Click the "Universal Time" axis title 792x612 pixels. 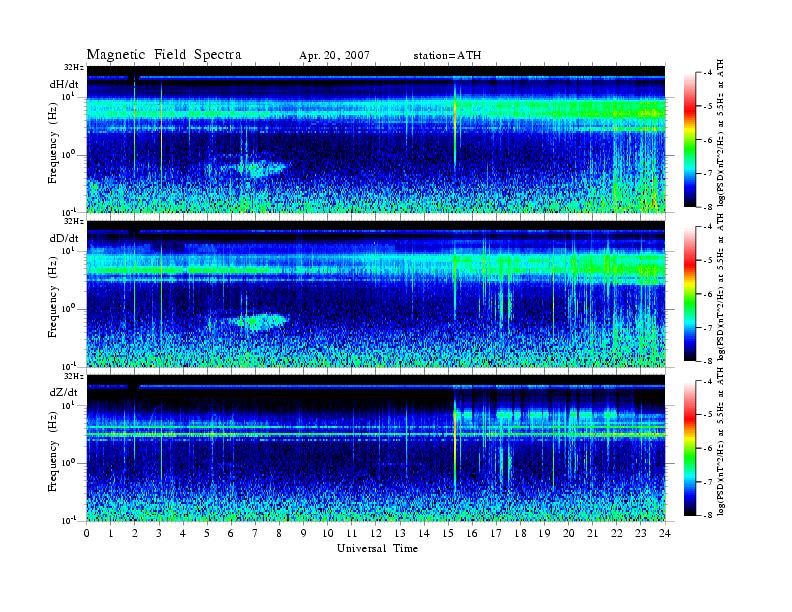tap(377, 548)
